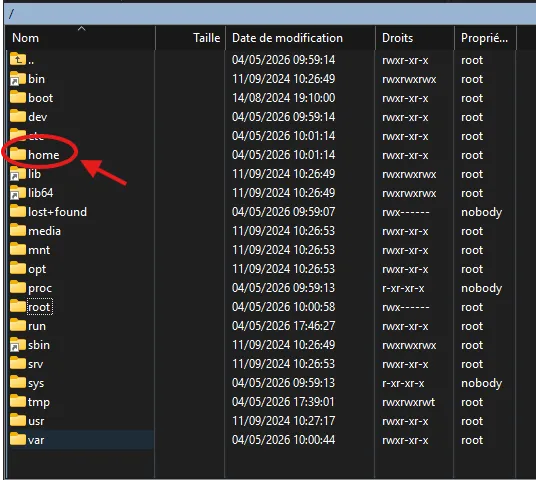The height and width of the screenshot is (480, 536).
Task: Select the tmp folder icon
Action: [18, 401]
